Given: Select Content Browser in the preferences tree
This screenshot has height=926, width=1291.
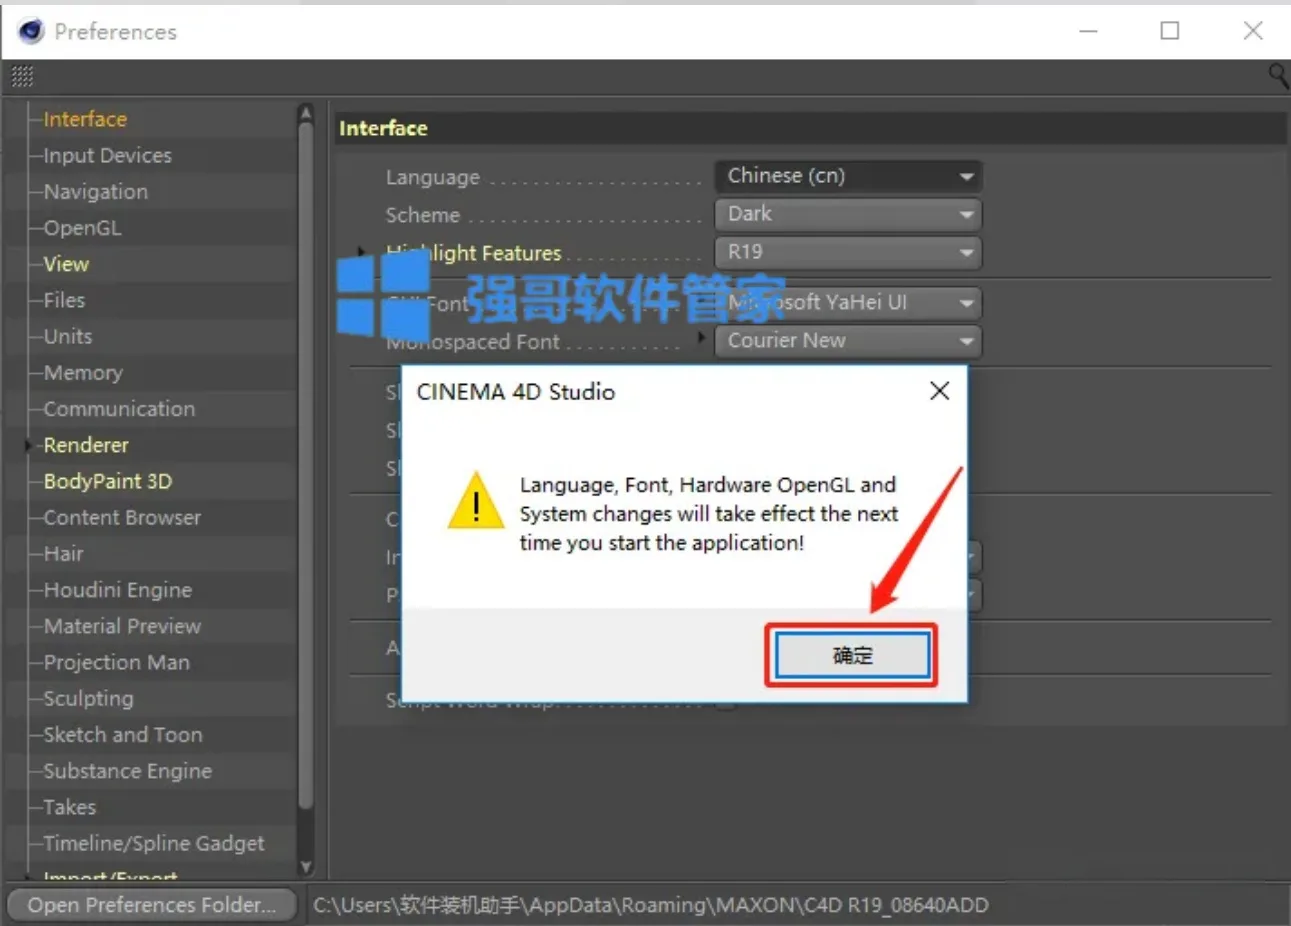Looking at the screenshot, I should [x=122, y=517].
